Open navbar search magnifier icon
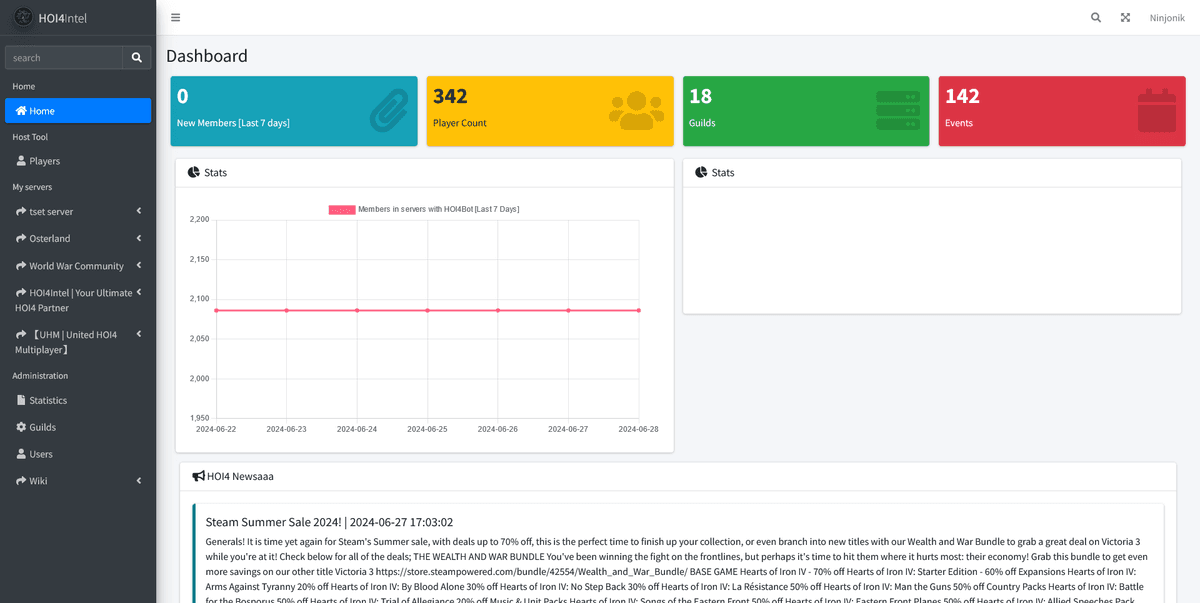 click(x=1096, y=18)
